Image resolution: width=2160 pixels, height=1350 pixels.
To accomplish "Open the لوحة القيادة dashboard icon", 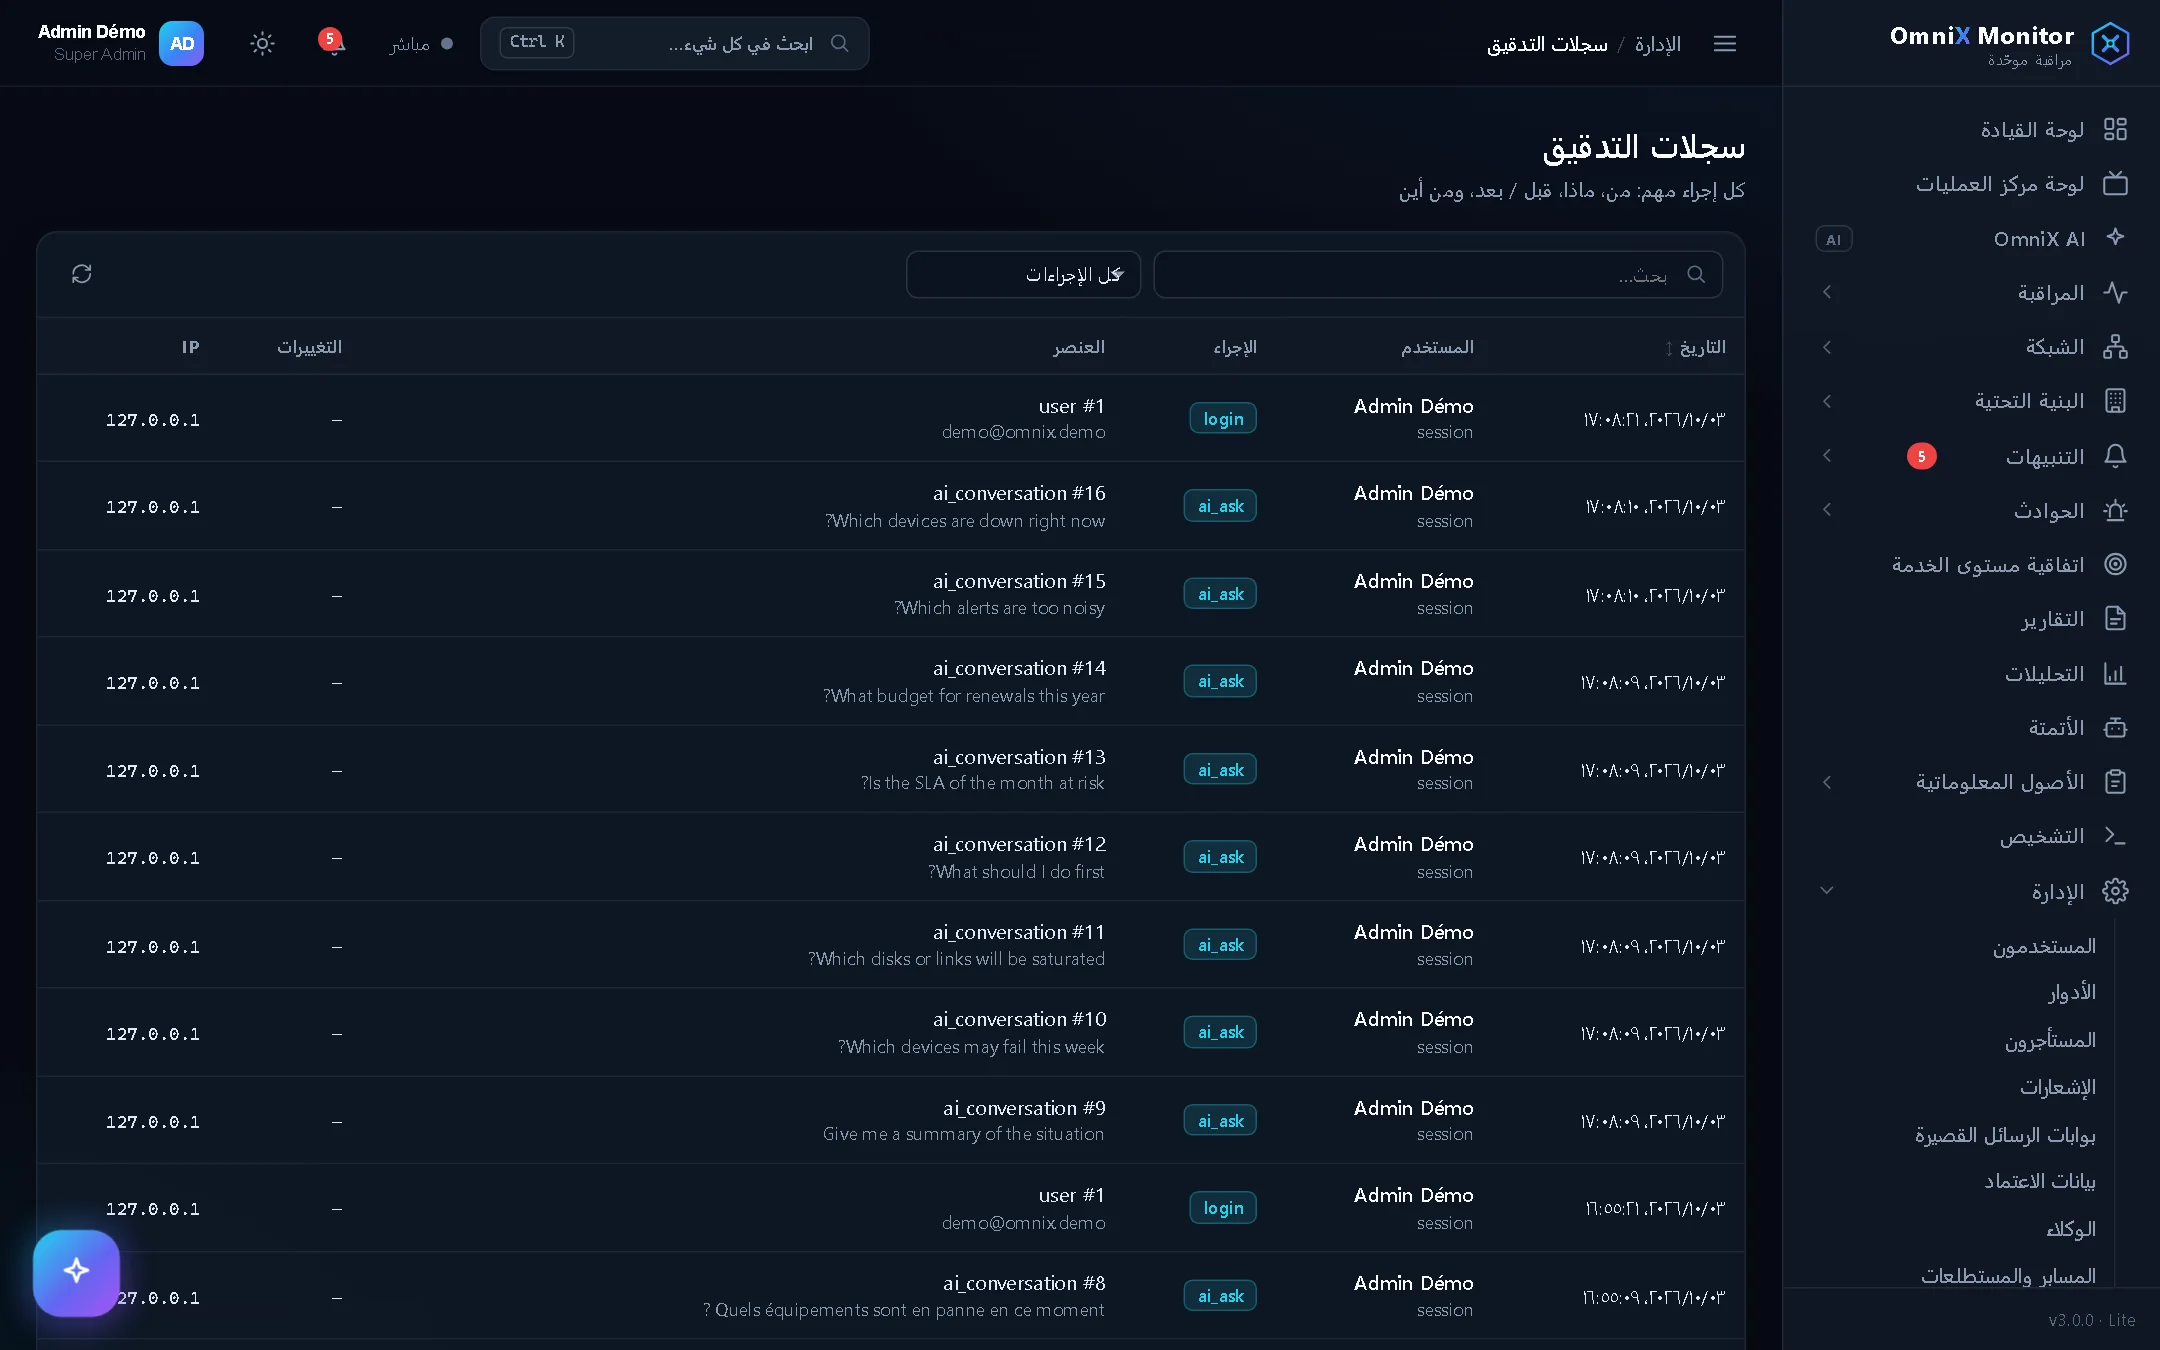I will point(2115,129).
